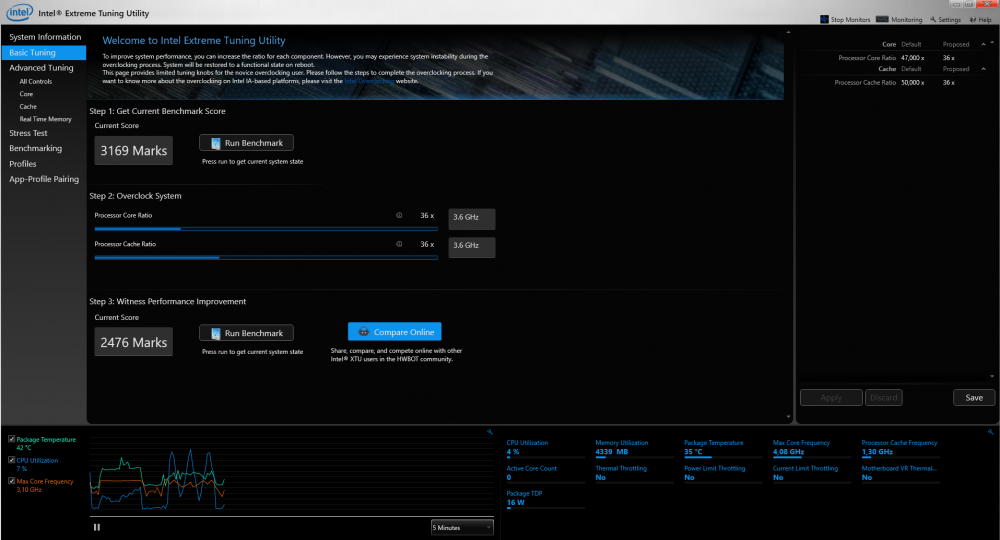Image resolution: width=1000 pixels, height=540 pixels.
Task: Click the wrench icon above the monitor values panel
Action: tap(990, 432)
